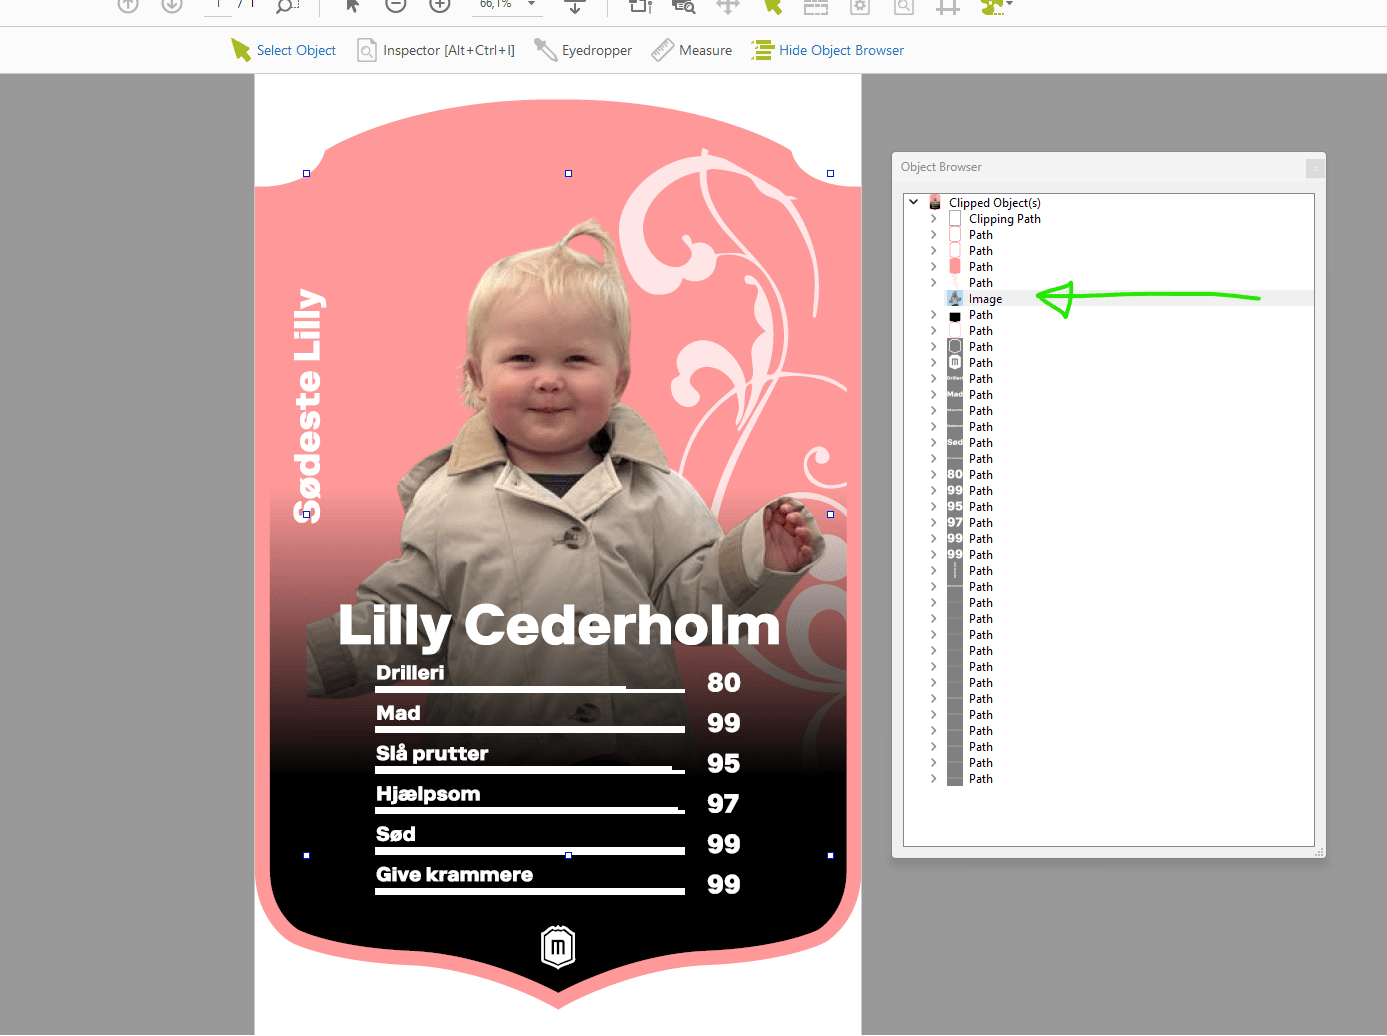Expand the Clipping Path node

click(x=933, y=219)
